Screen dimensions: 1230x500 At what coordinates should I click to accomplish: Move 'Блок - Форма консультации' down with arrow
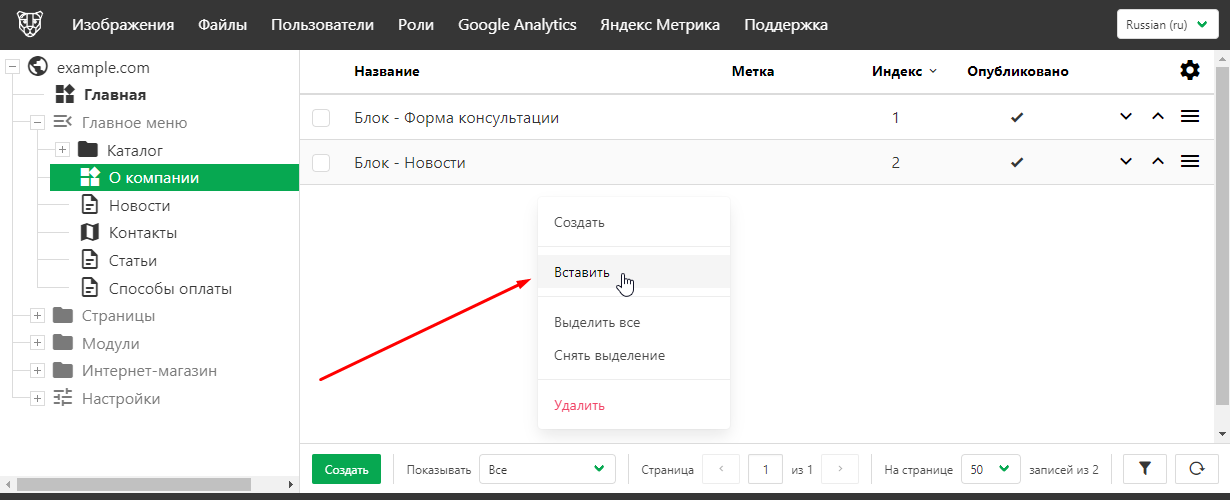(x=1126, y=117)
